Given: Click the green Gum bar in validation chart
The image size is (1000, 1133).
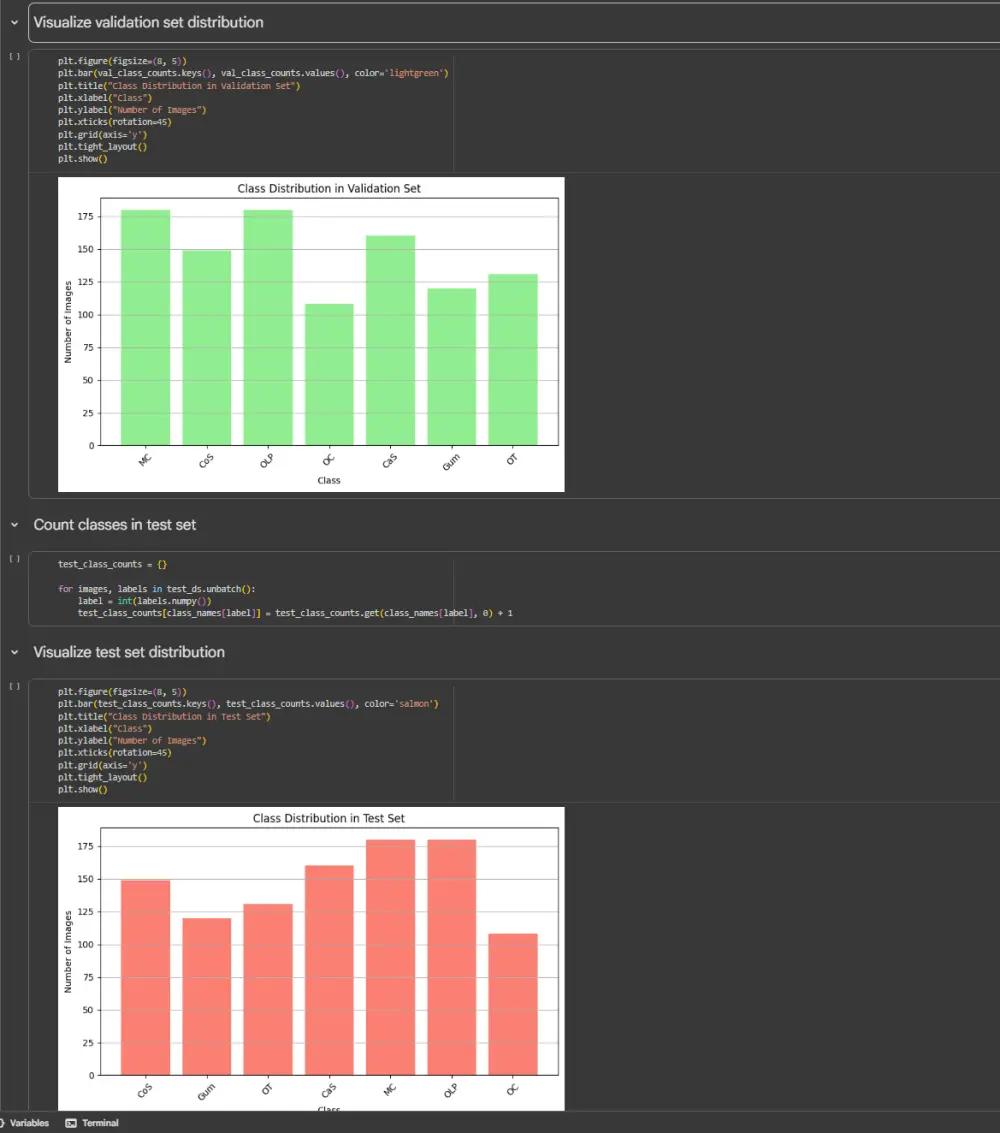Looking at the screenshot, I should (x=452, y=366).
